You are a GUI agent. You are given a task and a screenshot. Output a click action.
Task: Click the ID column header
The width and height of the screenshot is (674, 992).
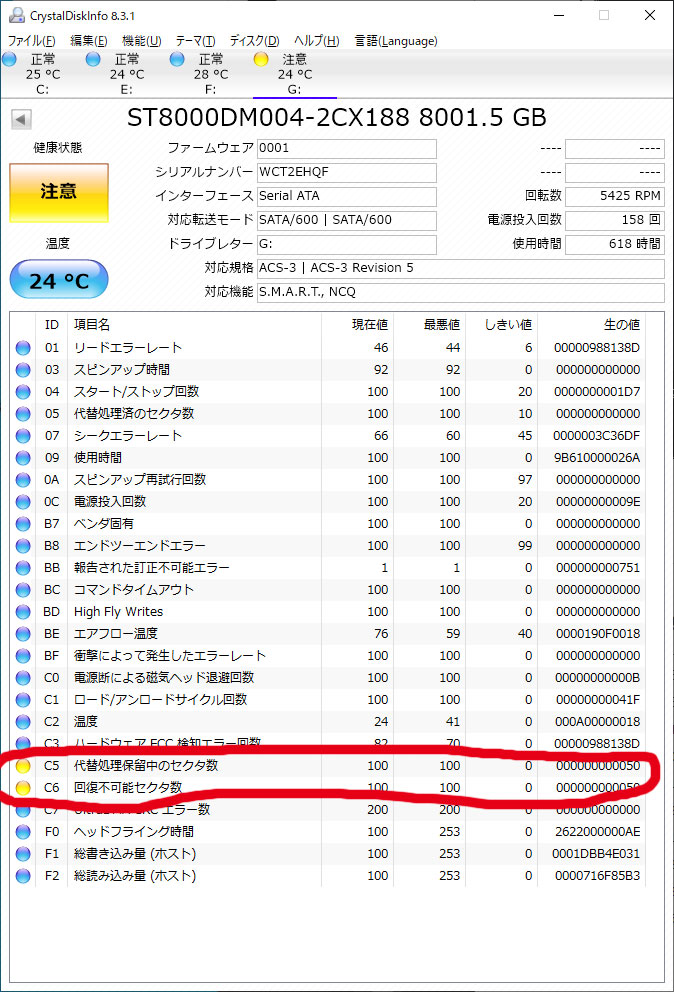click(x=52, y=325)
